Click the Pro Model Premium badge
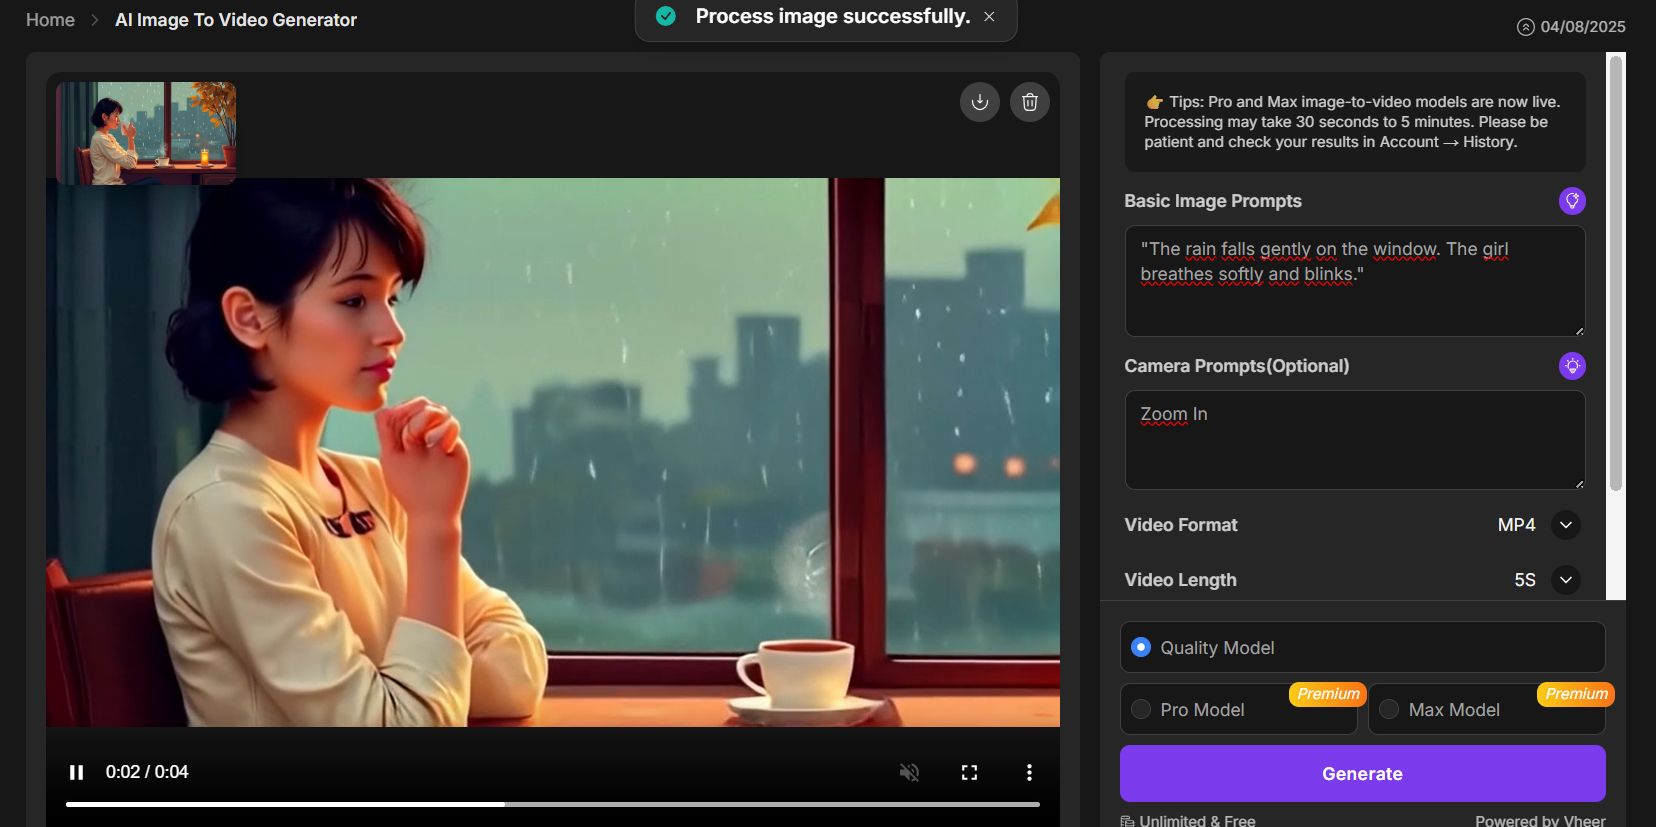The width and height of the screenshot is (1656, 827). (x=1328, y=694)
